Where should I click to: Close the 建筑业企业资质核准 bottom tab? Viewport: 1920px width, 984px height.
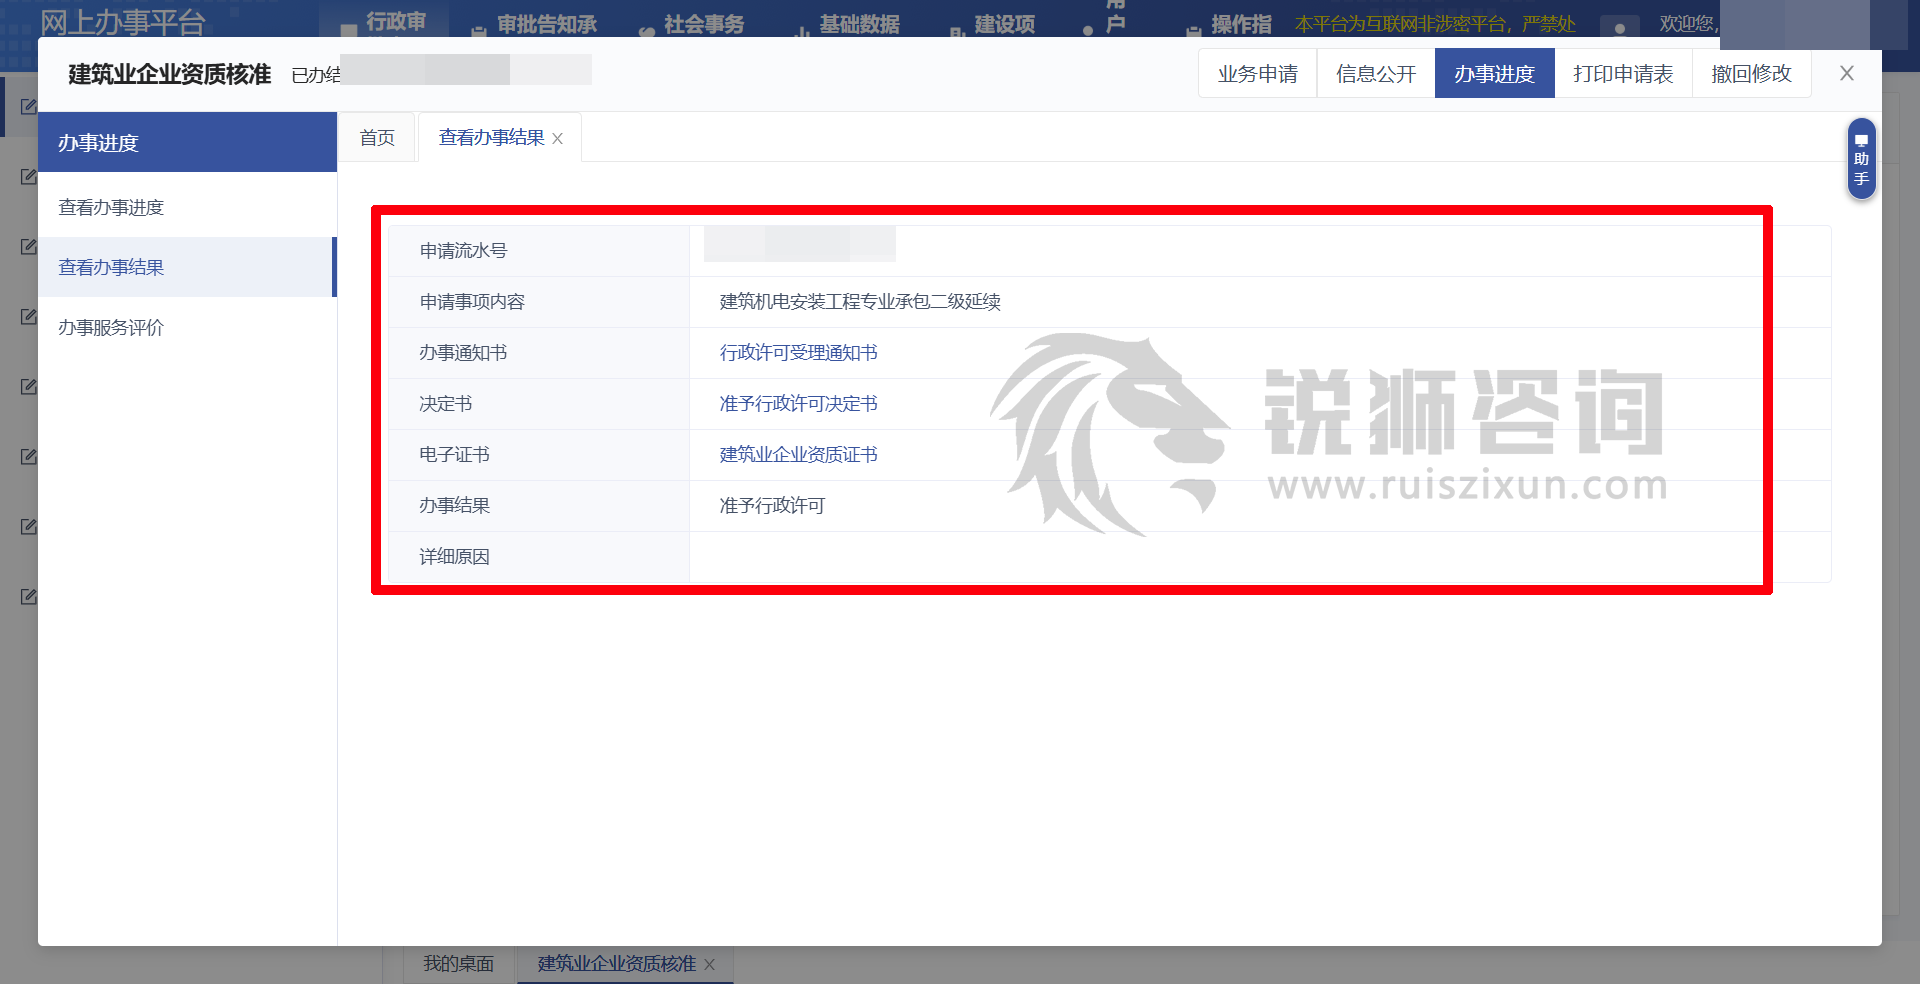[710, 965]
